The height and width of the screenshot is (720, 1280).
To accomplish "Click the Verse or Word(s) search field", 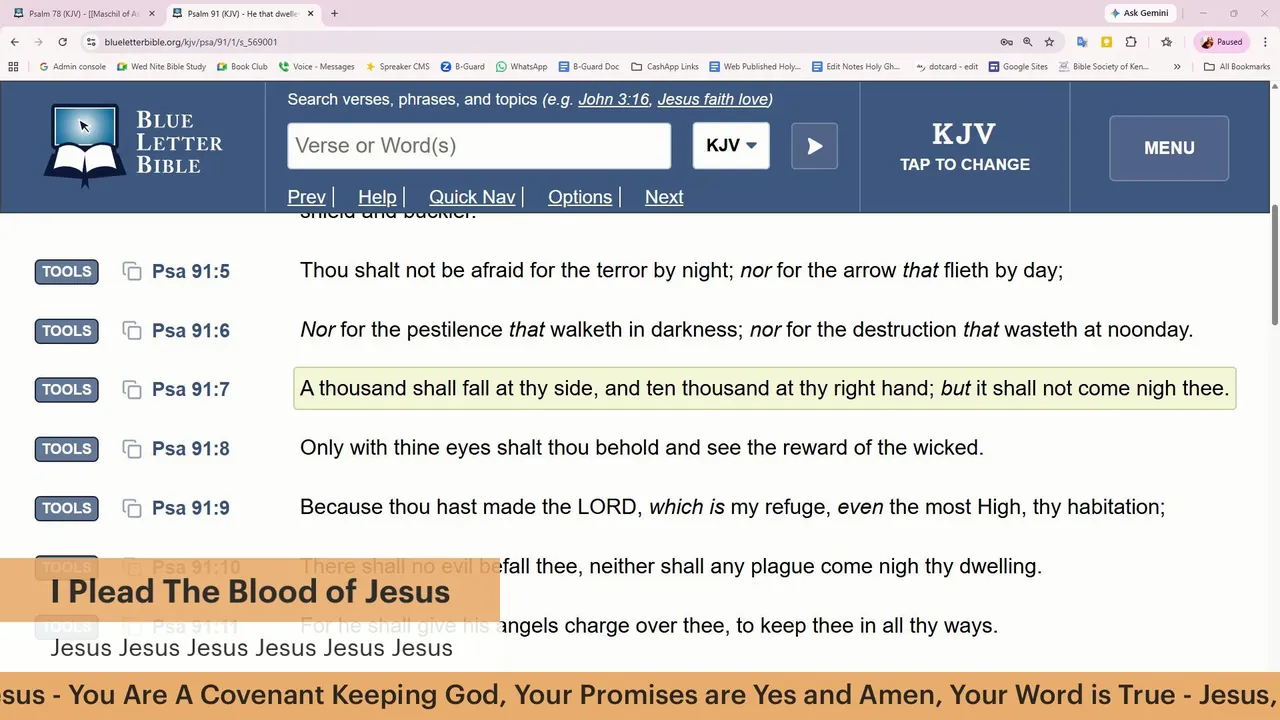I will pyautogui.click(x=479, y=146).
